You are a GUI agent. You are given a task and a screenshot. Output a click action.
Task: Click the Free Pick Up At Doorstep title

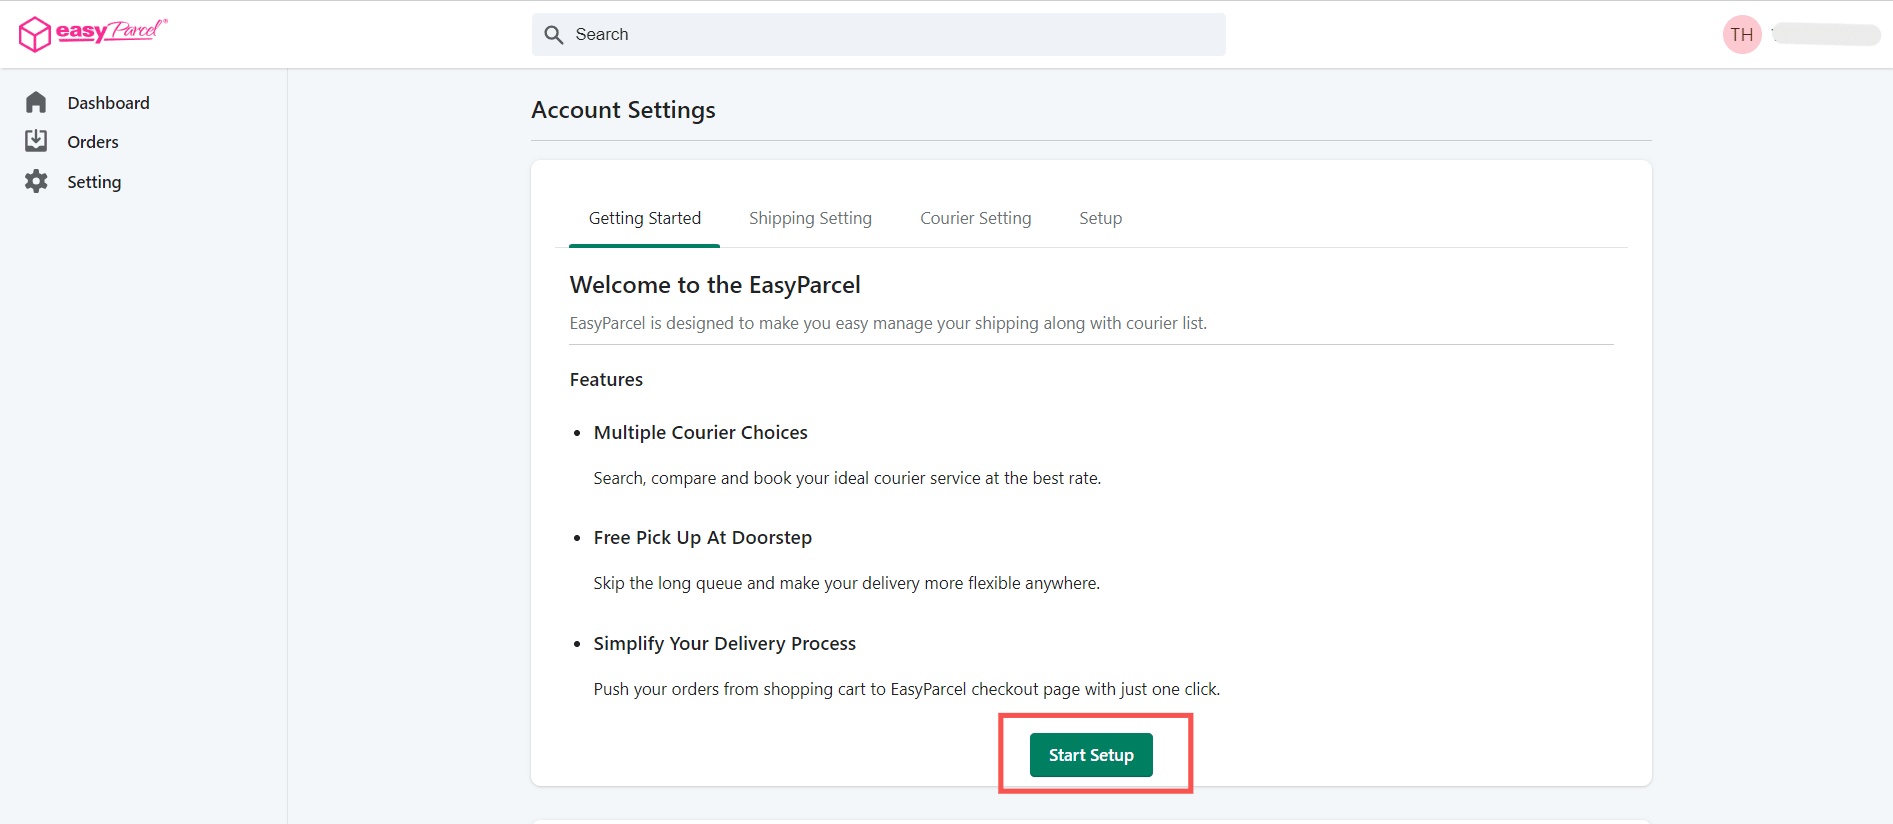[x=702, y=537]
